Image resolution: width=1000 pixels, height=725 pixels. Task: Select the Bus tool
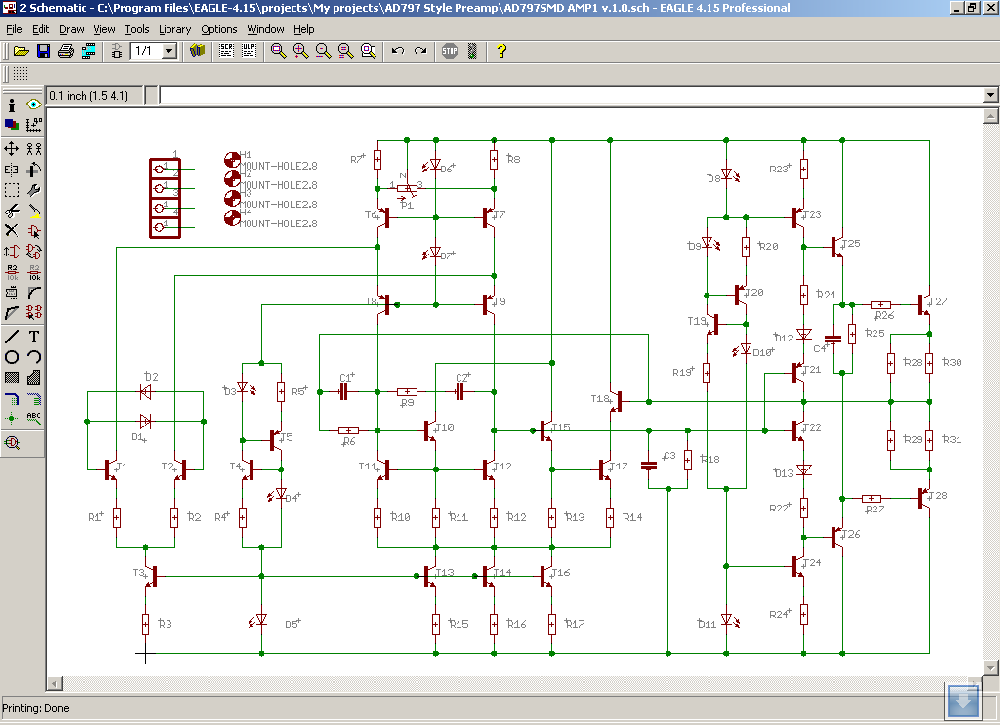click(x=11, y=399)
